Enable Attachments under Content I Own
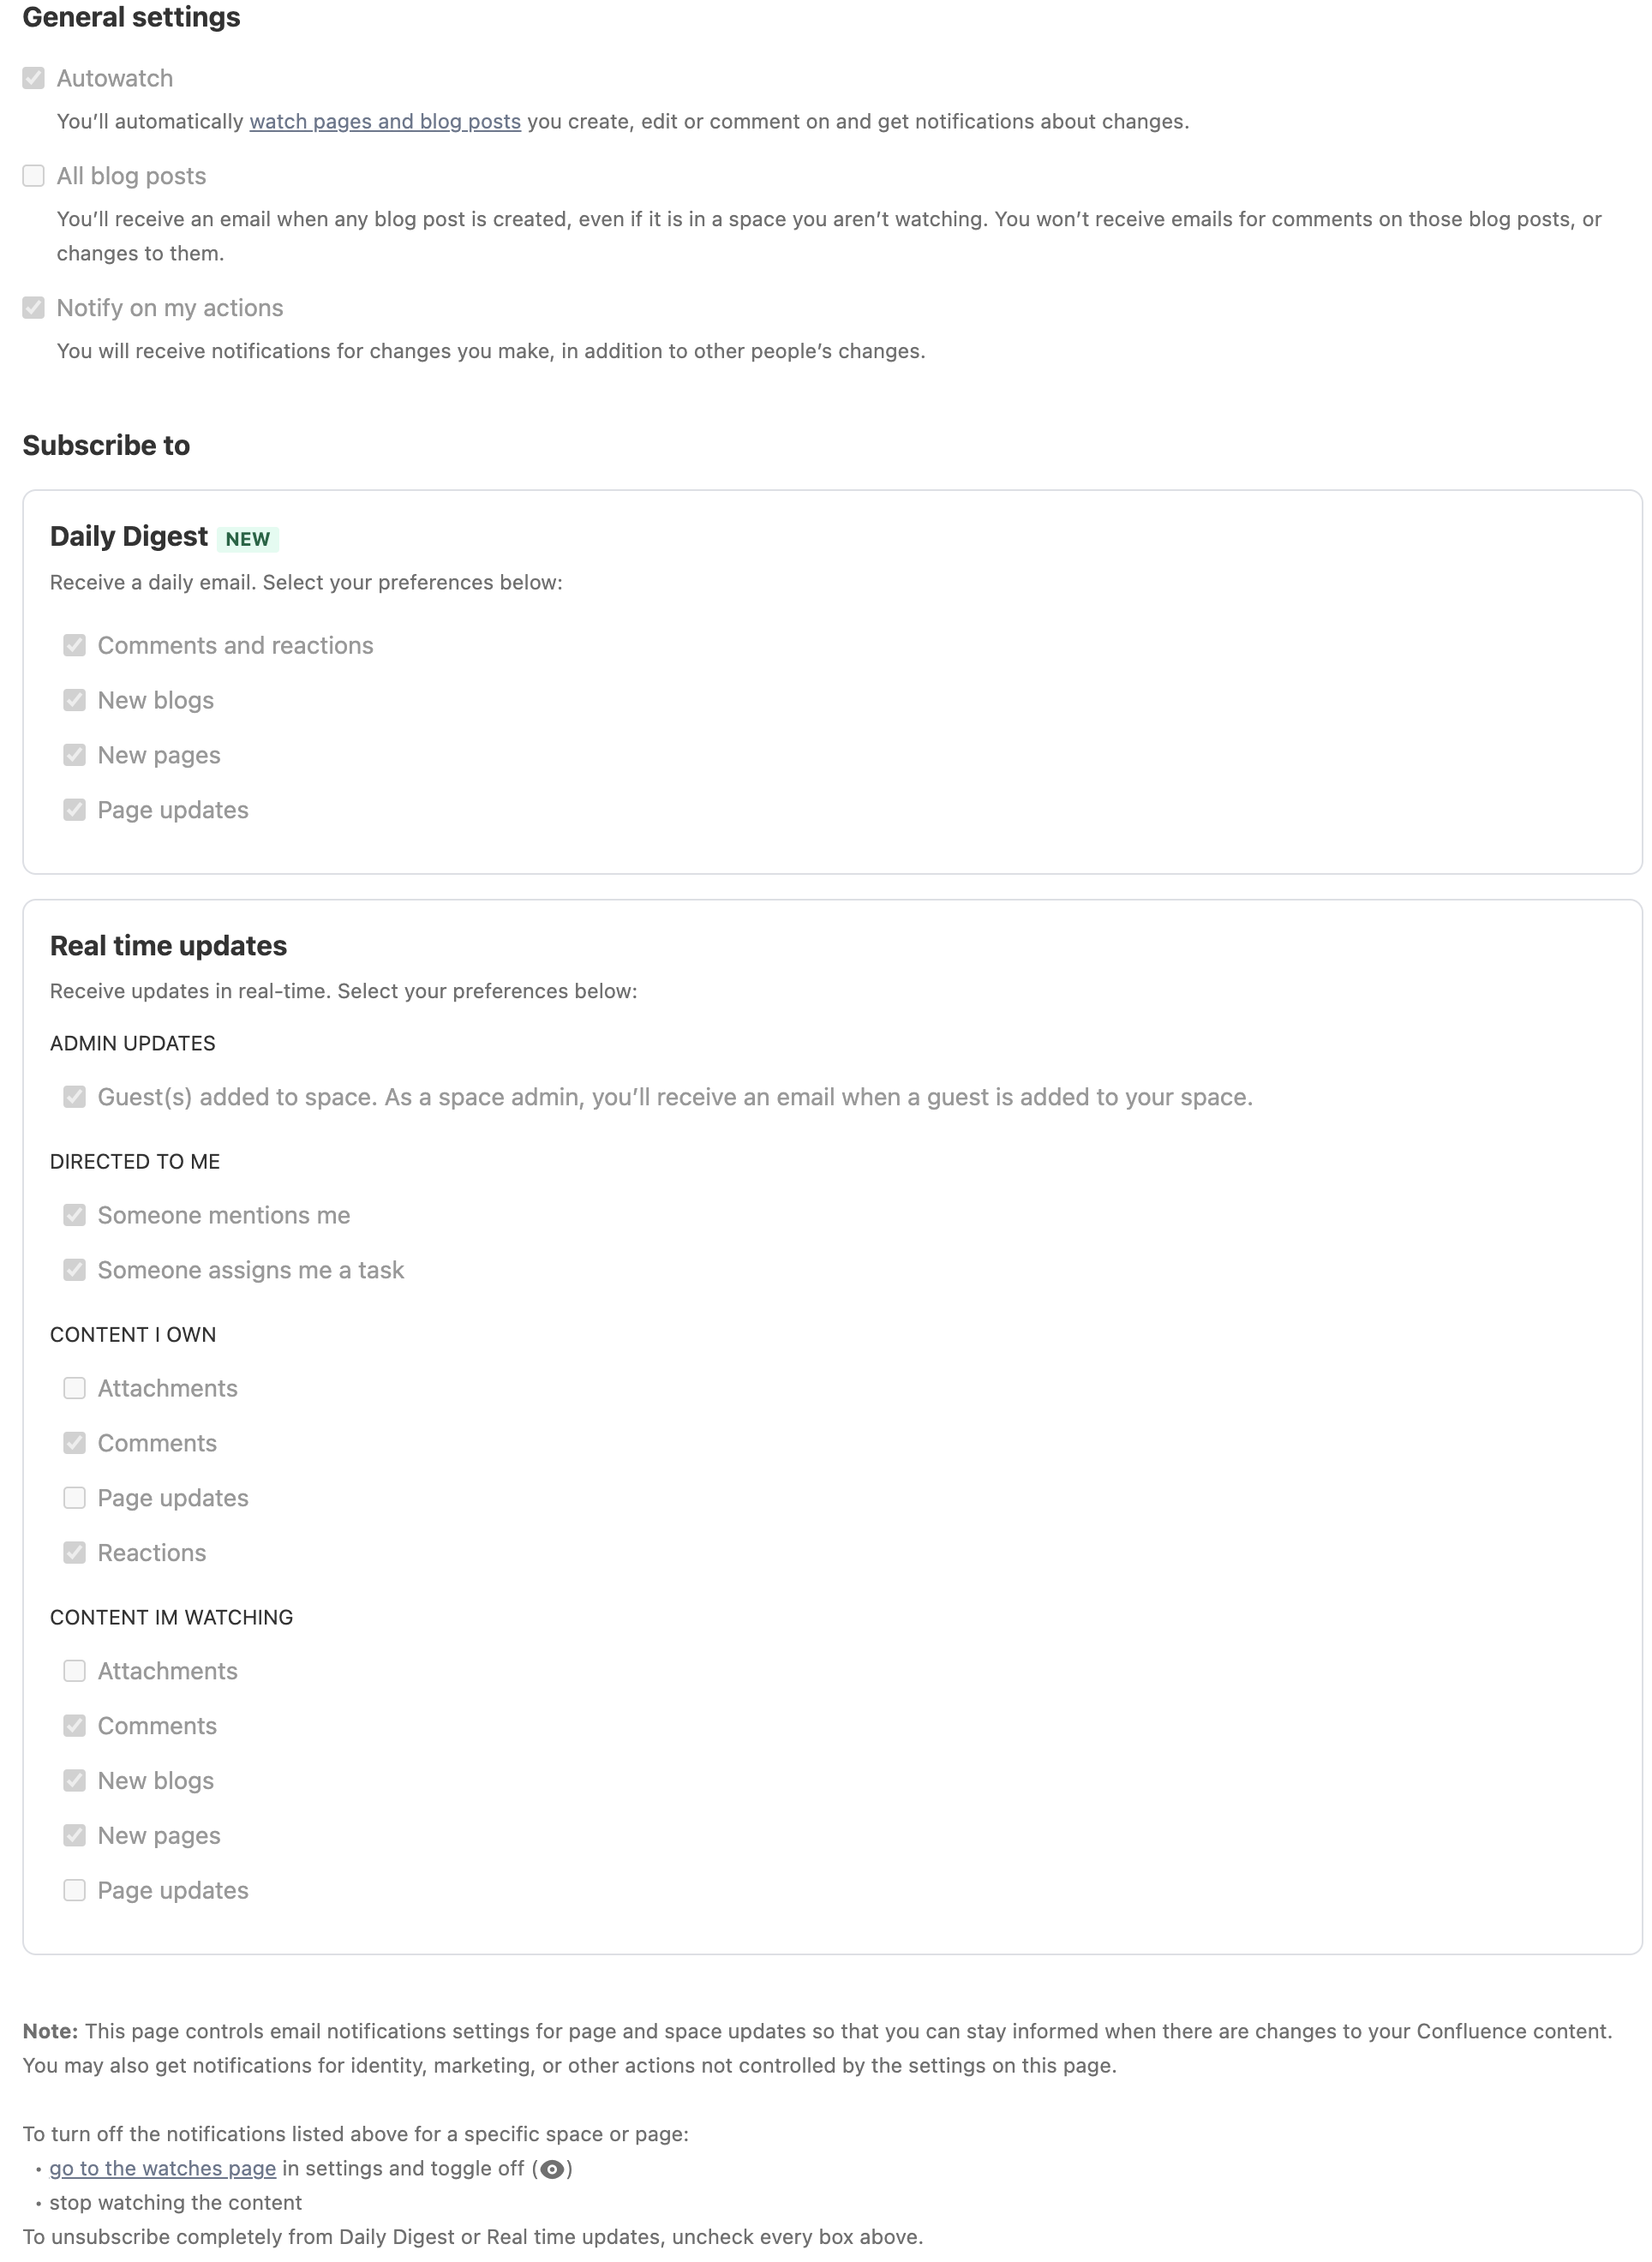Viewport: 1652px width, 2262px height. (75, 1388)
